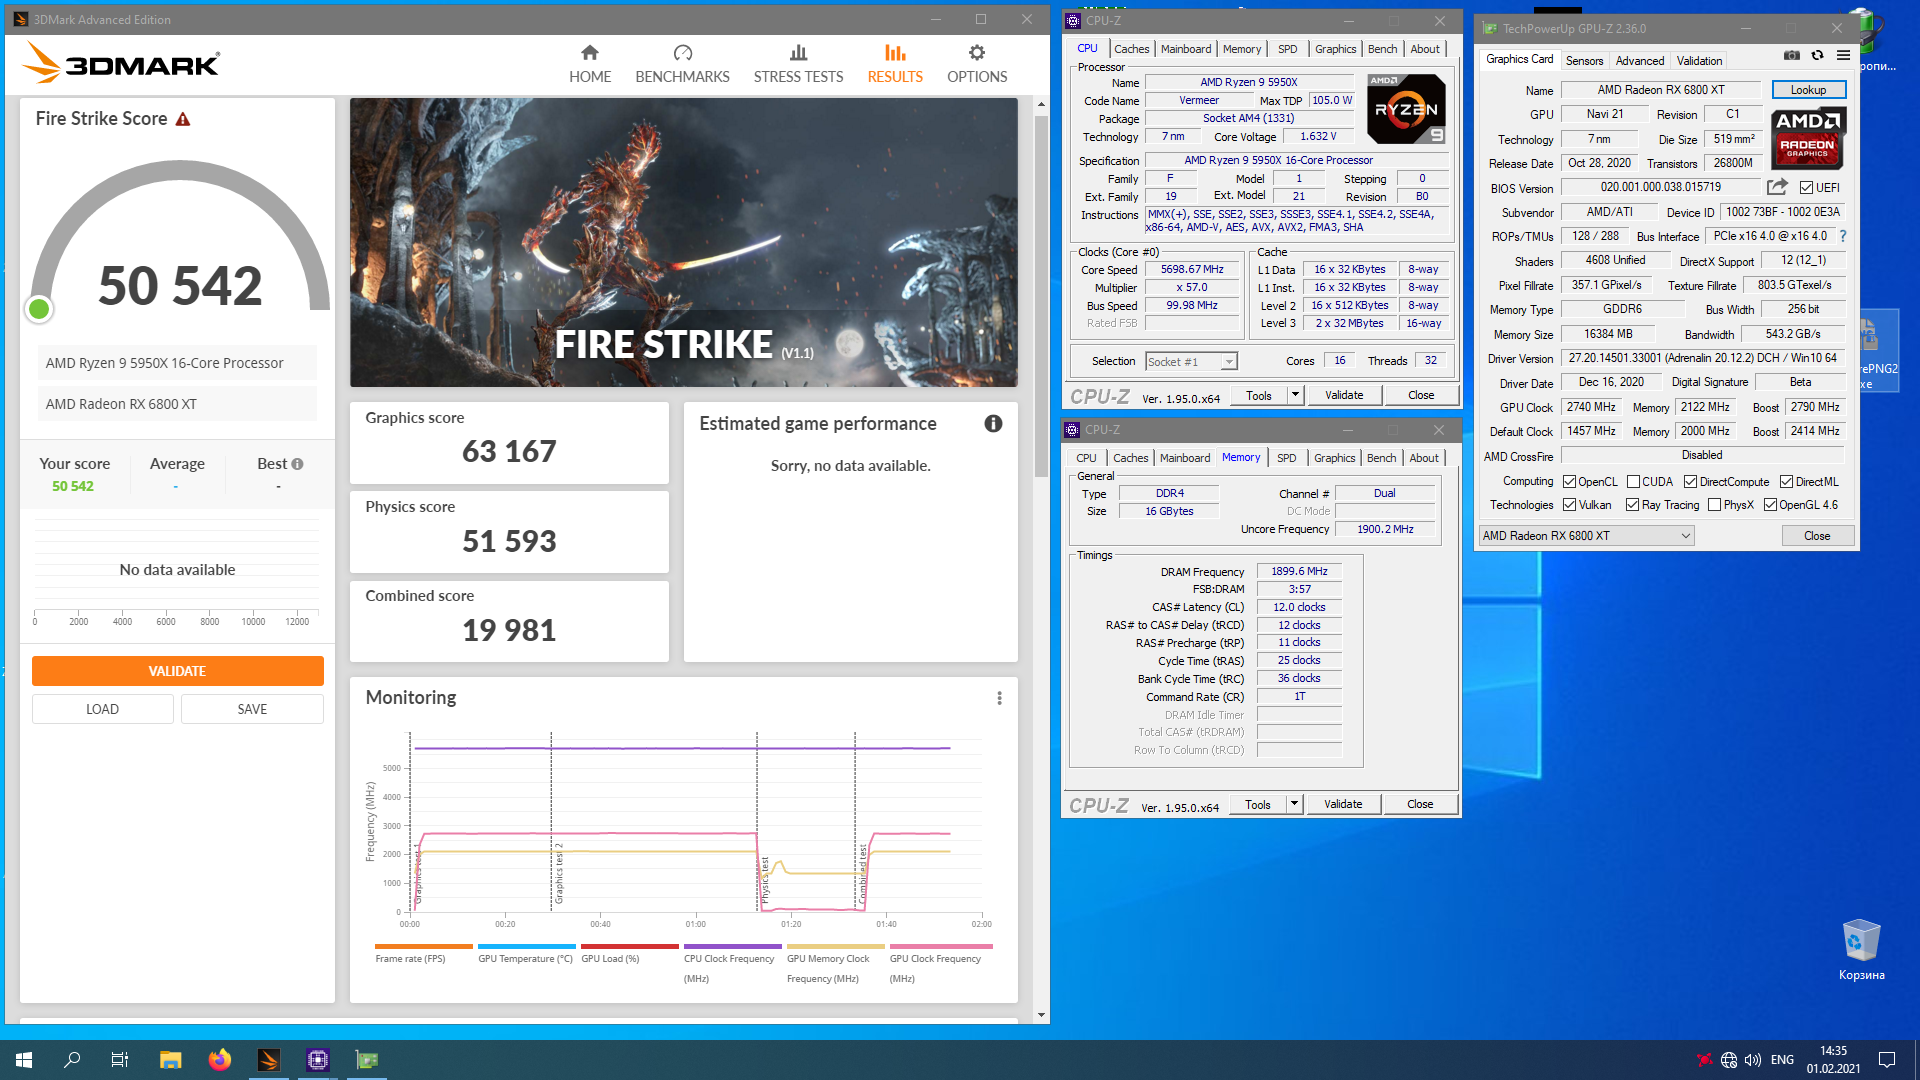Open the STRESS TESTS section
This screenshot has height=1080, width=1920.
pyautogui.click(x=798, y=64)
